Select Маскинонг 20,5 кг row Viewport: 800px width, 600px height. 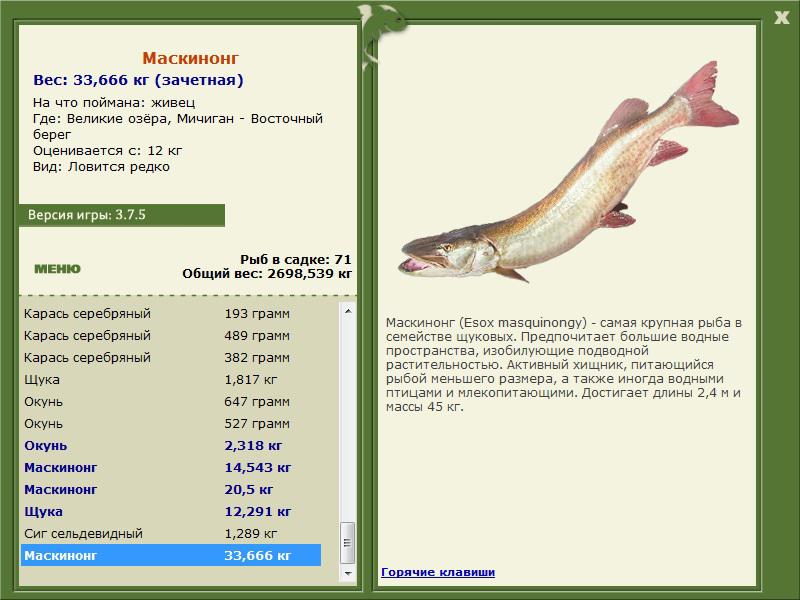pyautogui.click(x=171, y=489)
